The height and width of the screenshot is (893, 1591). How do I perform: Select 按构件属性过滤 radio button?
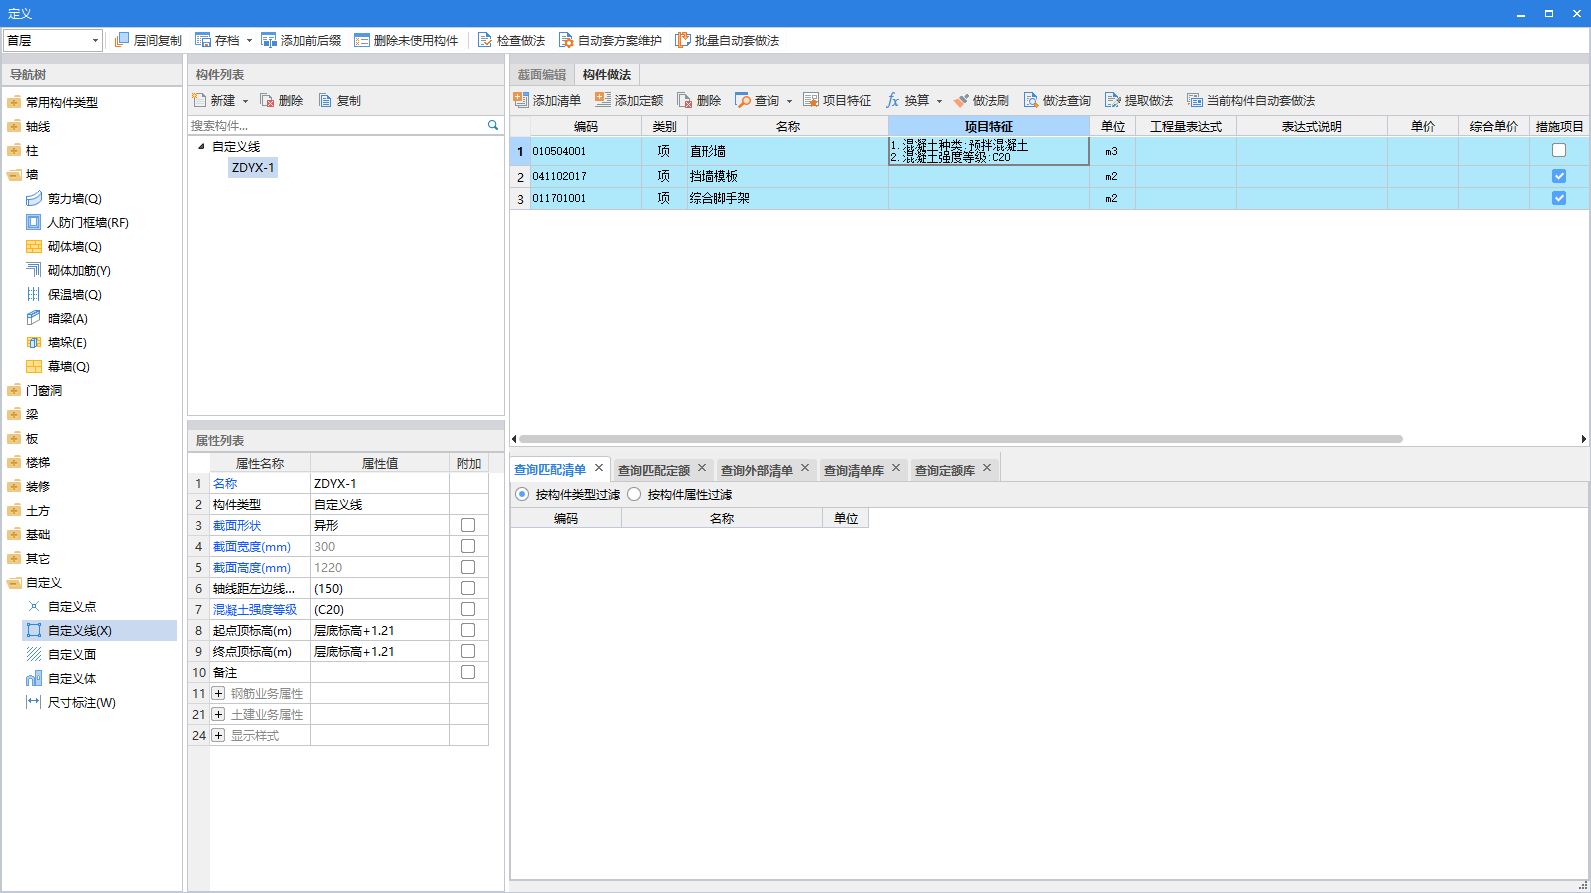point(634,494)
